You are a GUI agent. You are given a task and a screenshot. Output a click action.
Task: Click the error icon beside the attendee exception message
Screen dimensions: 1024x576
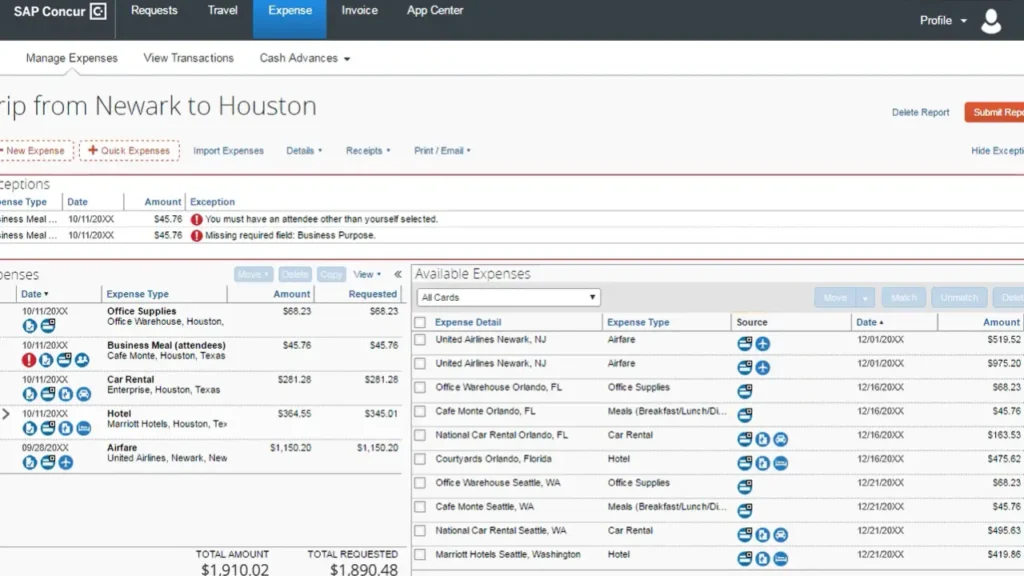pos(197,219)
